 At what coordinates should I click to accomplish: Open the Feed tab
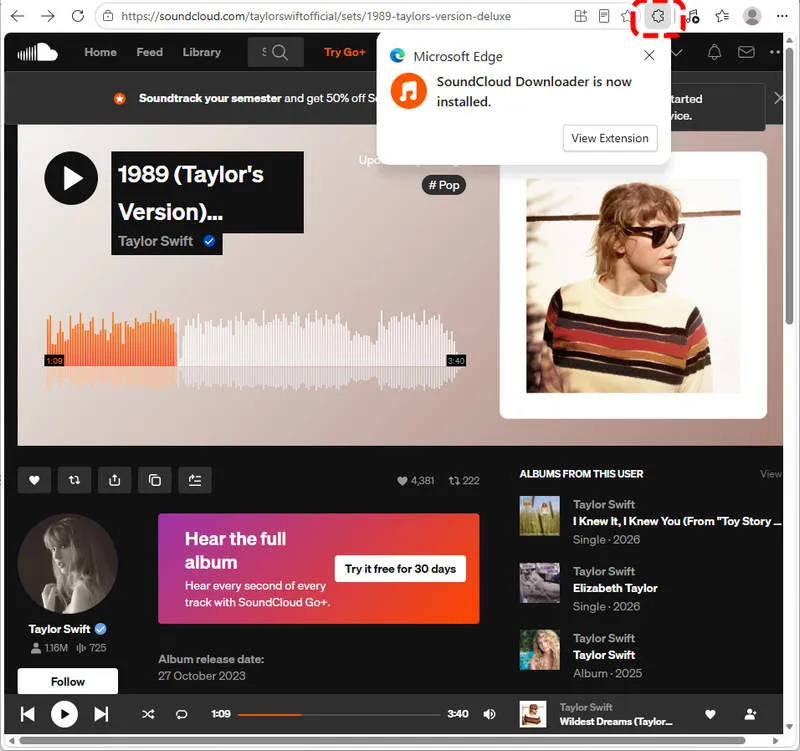pos(149,52)
